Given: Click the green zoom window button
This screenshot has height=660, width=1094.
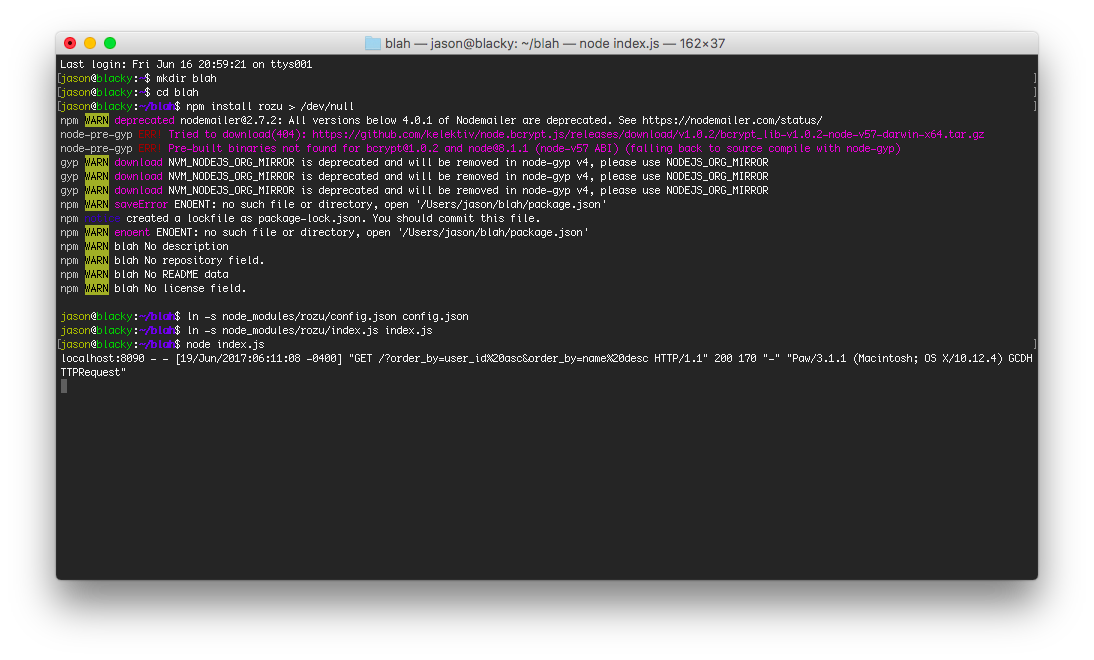Looking at the screenshot, I should pos(110,43).
